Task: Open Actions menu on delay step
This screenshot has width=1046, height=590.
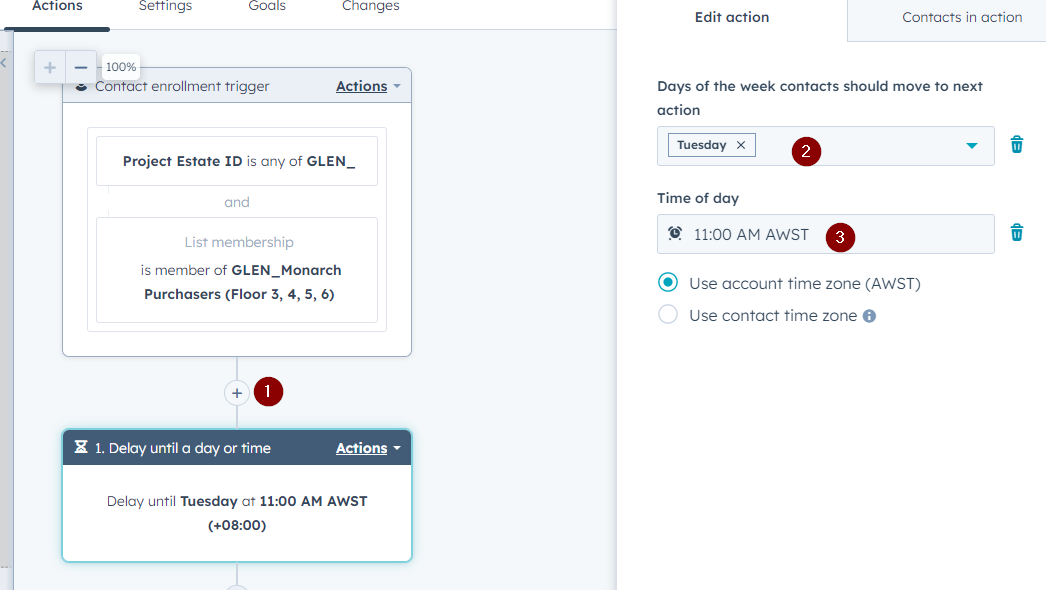Action: click(368, 448)
